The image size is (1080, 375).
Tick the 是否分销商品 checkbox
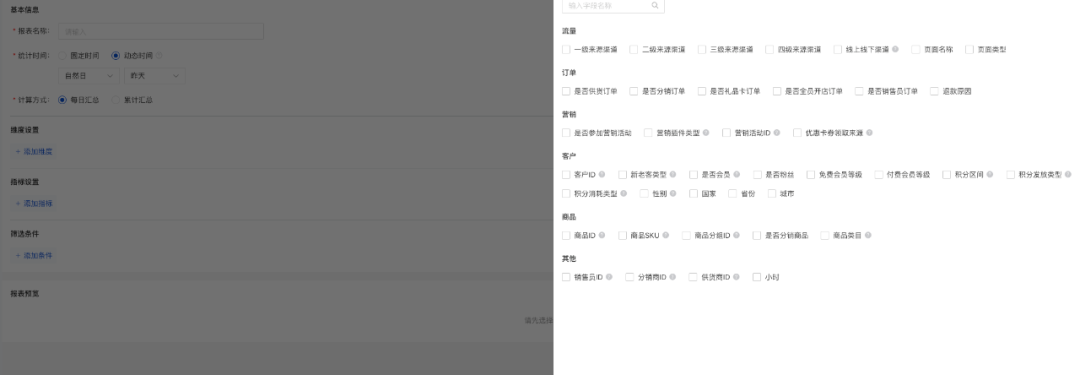757,235
